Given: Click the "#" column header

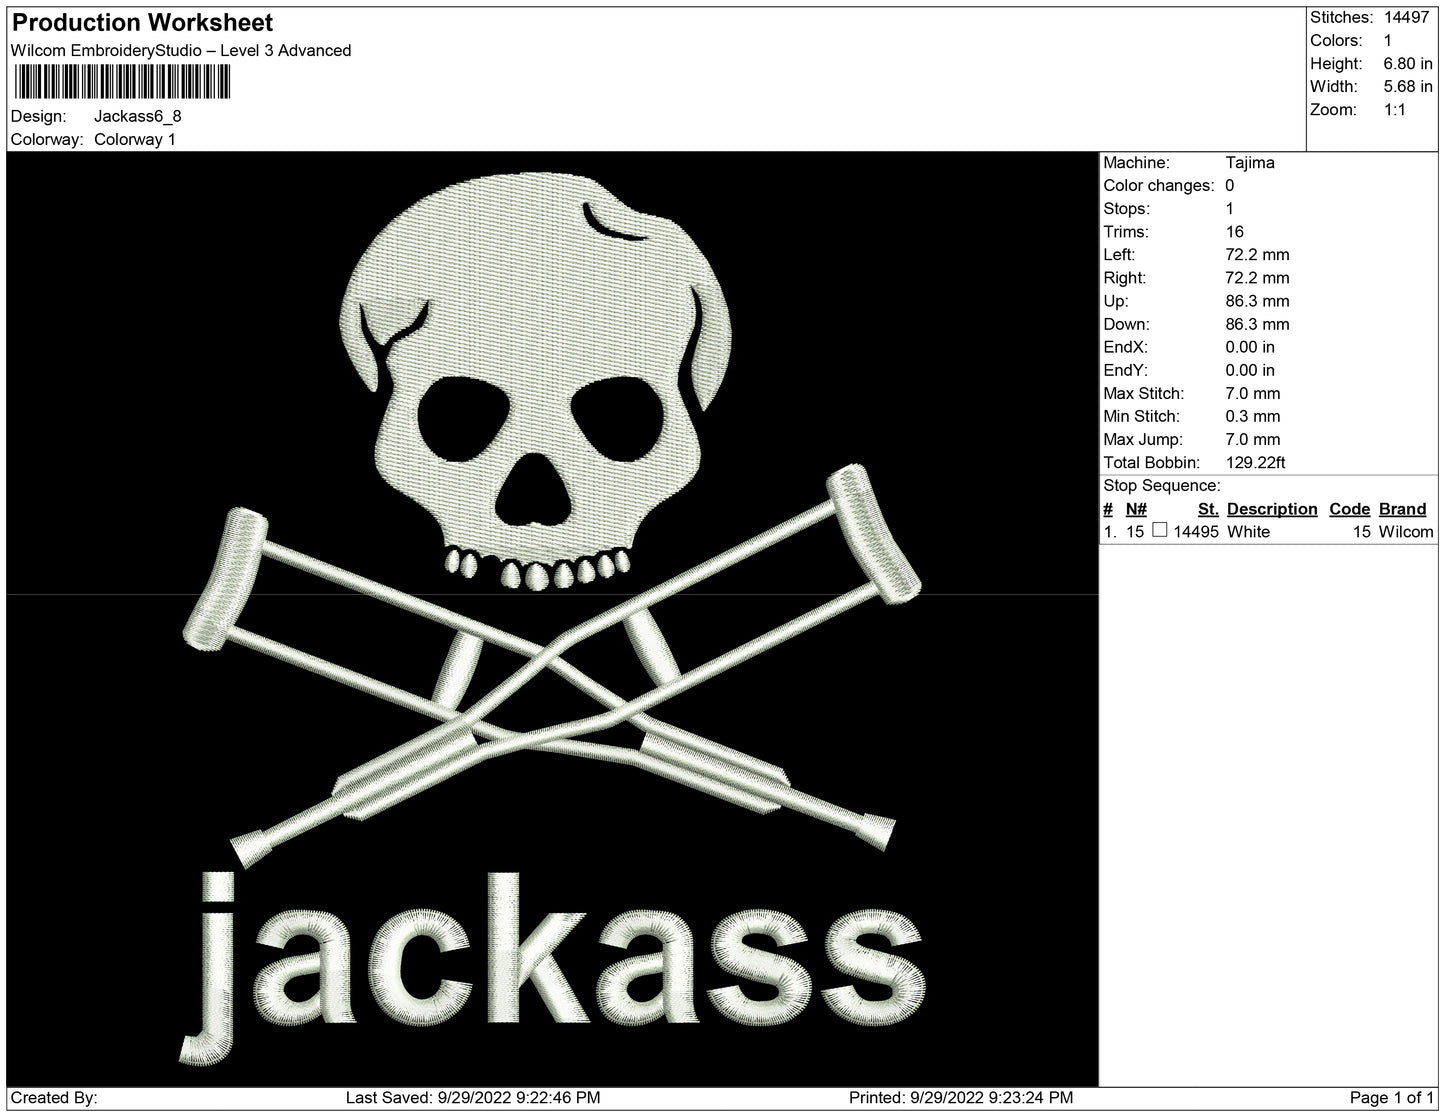Looking at the screenshot, I should coord(1108,509).
